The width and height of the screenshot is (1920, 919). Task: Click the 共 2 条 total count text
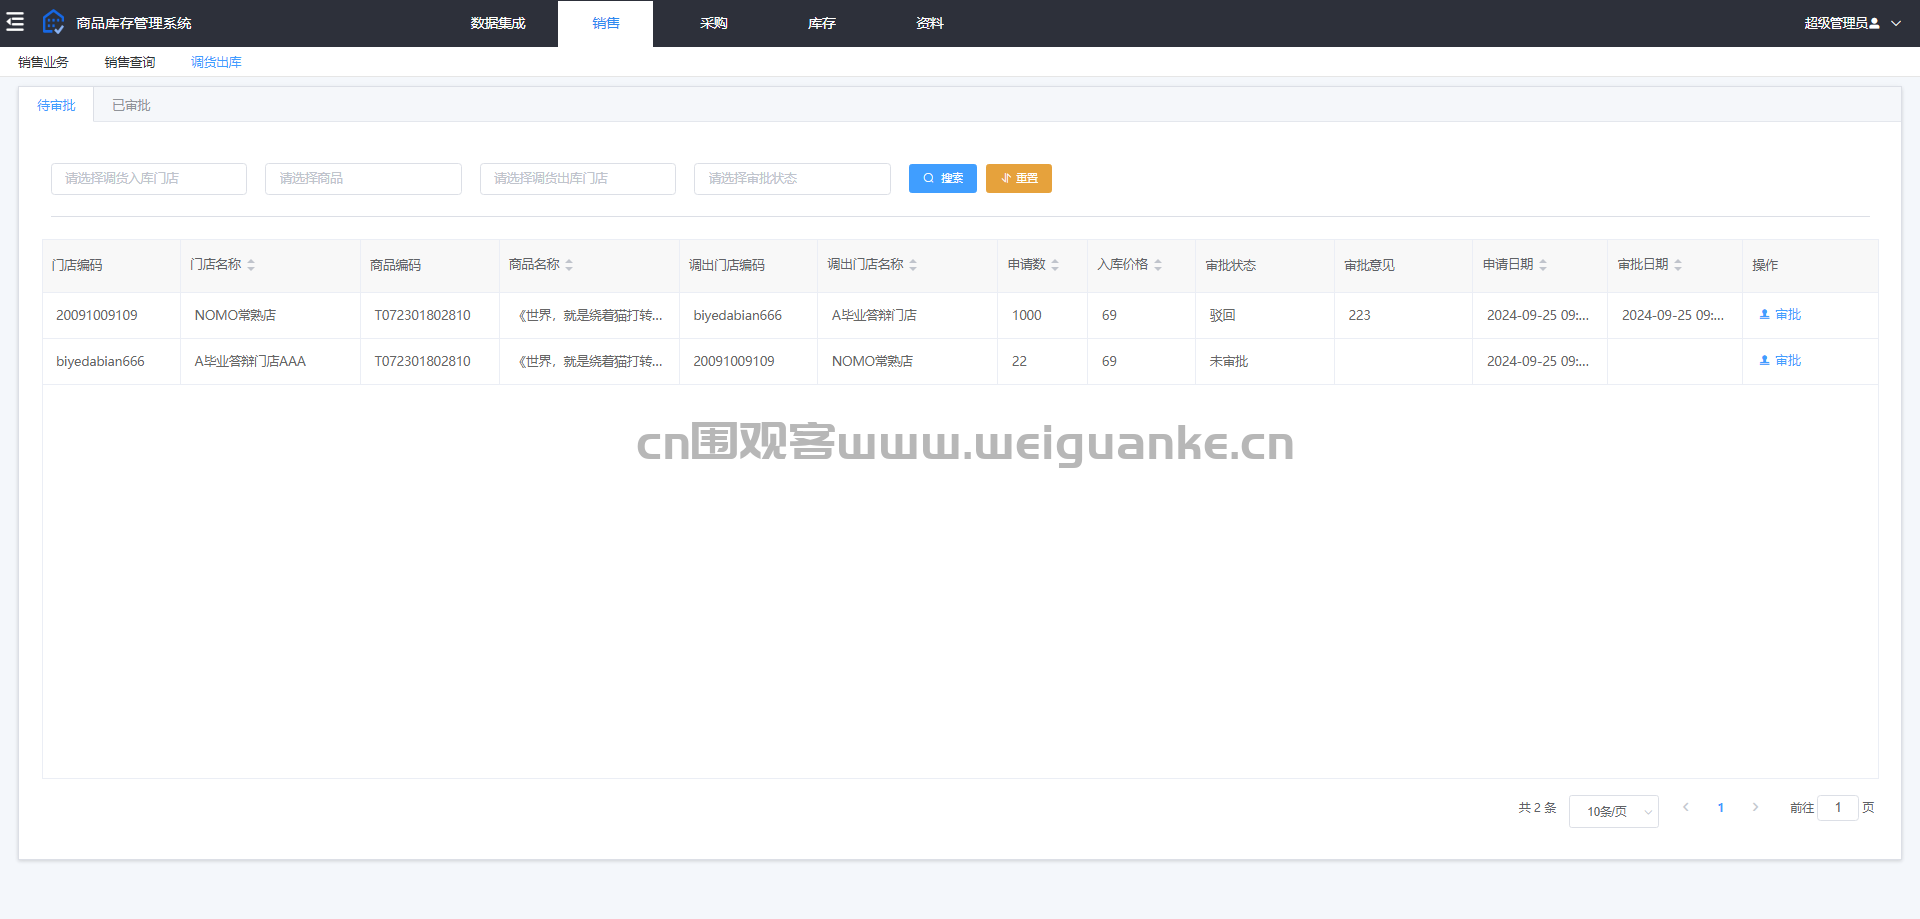[x=1537, y=808]
